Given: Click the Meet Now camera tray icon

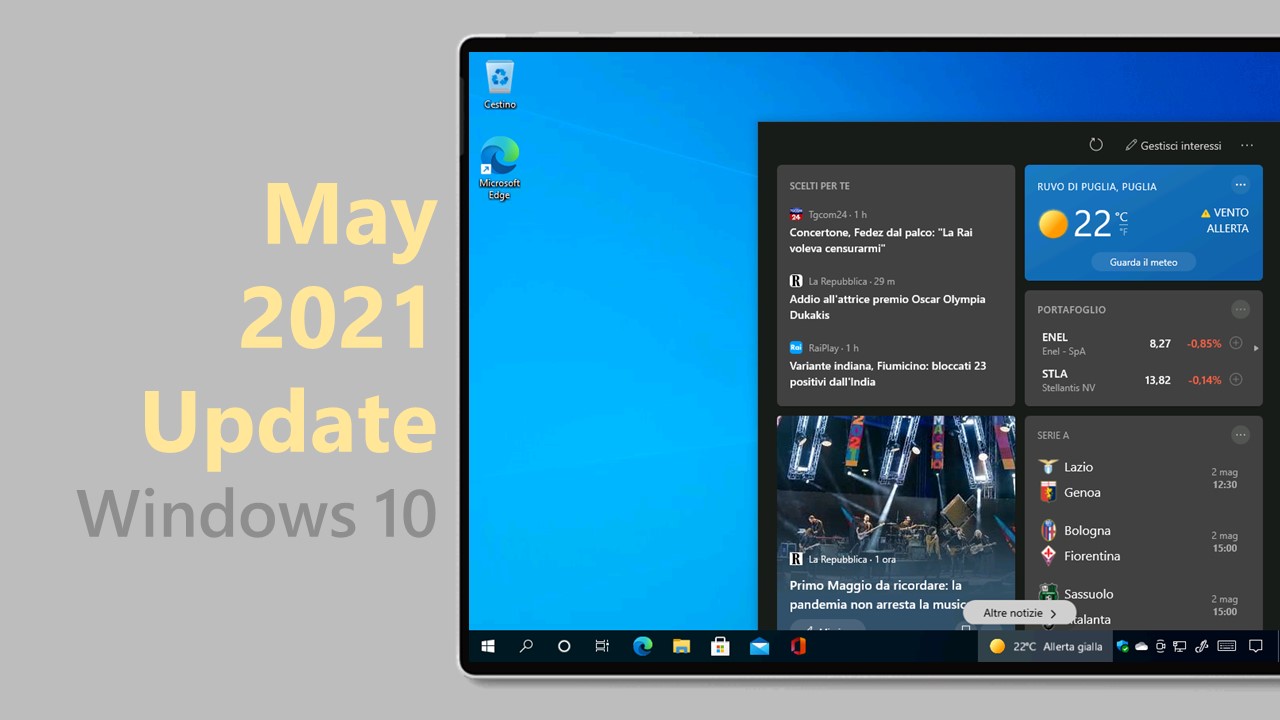Looking at the screenshot, I should 1160,646.
